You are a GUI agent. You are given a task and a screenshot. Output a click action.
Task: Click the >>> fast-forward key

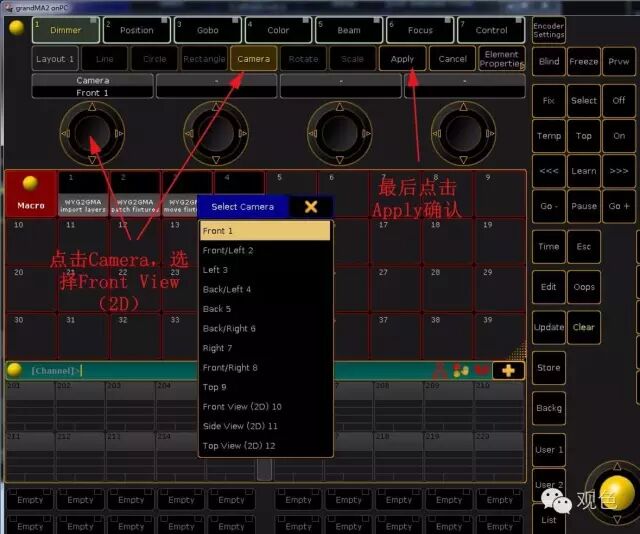tap(619, 171)
